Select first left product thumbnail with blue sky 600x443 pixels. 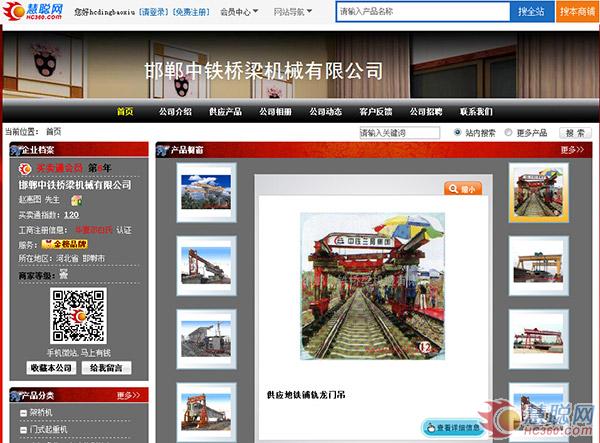206,192
